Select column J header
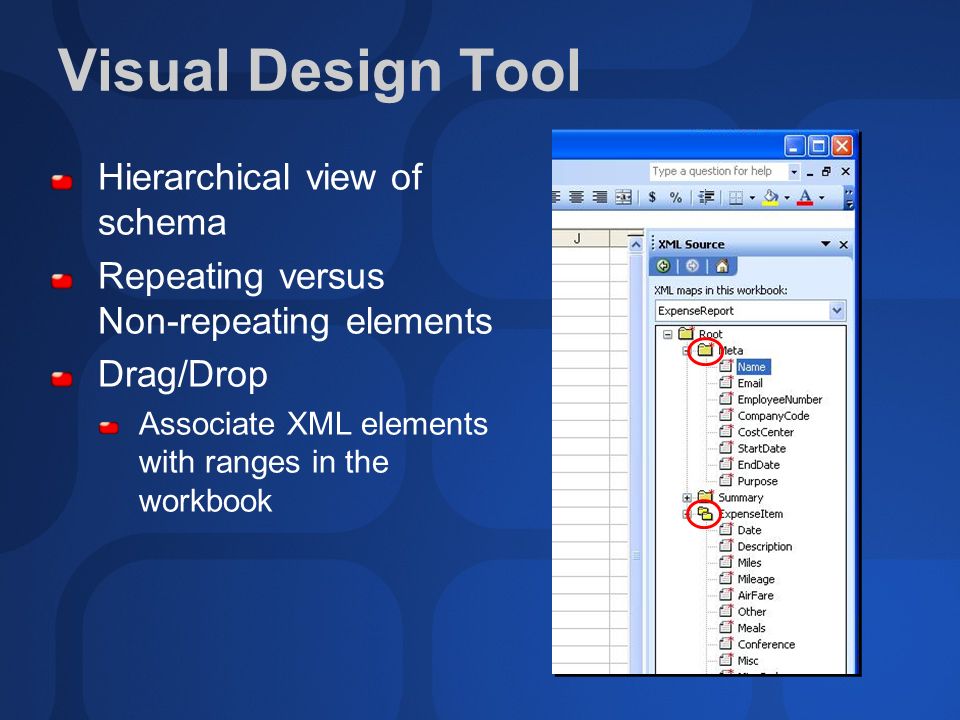This screenshot has width=960, height=720. (x=577, y=238)
